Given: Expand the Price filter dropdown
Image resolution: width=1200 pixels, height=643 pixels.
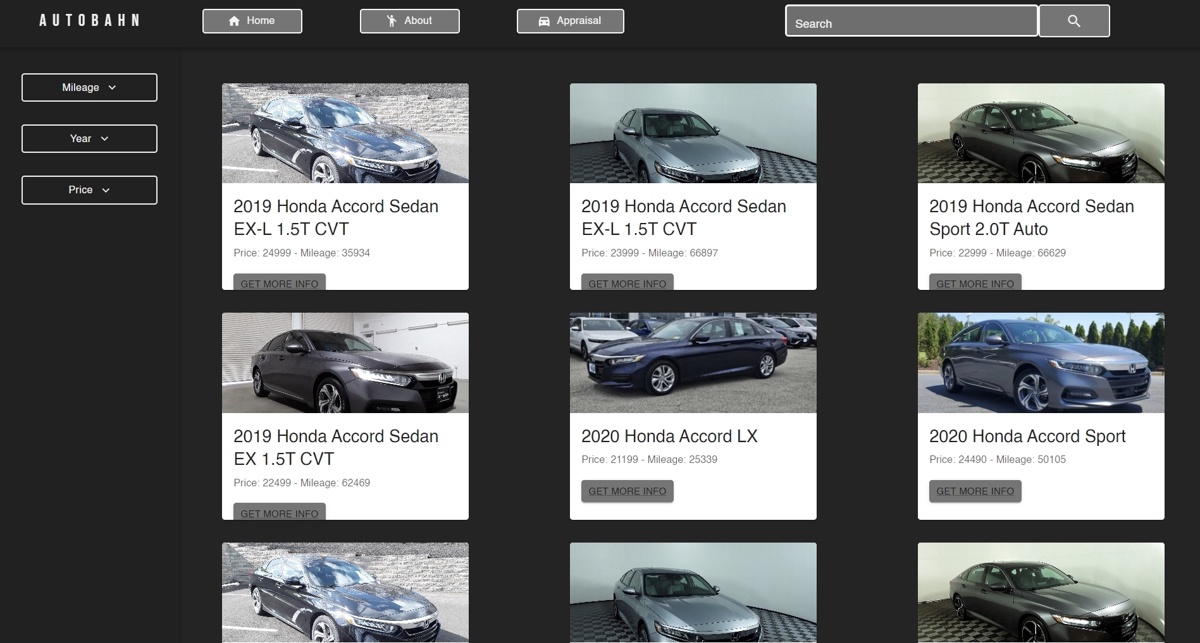Looking at the screenshot, I should pos(89,190).
